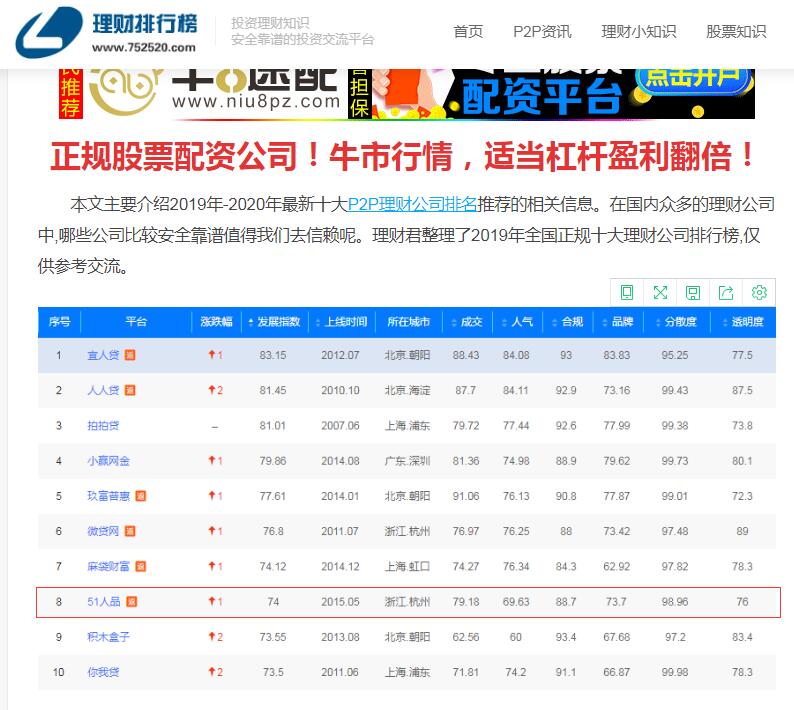Click the 62.92 品牌 value cell
The height and width of the screenshot is (710, 794).
(x=616, y=566)
